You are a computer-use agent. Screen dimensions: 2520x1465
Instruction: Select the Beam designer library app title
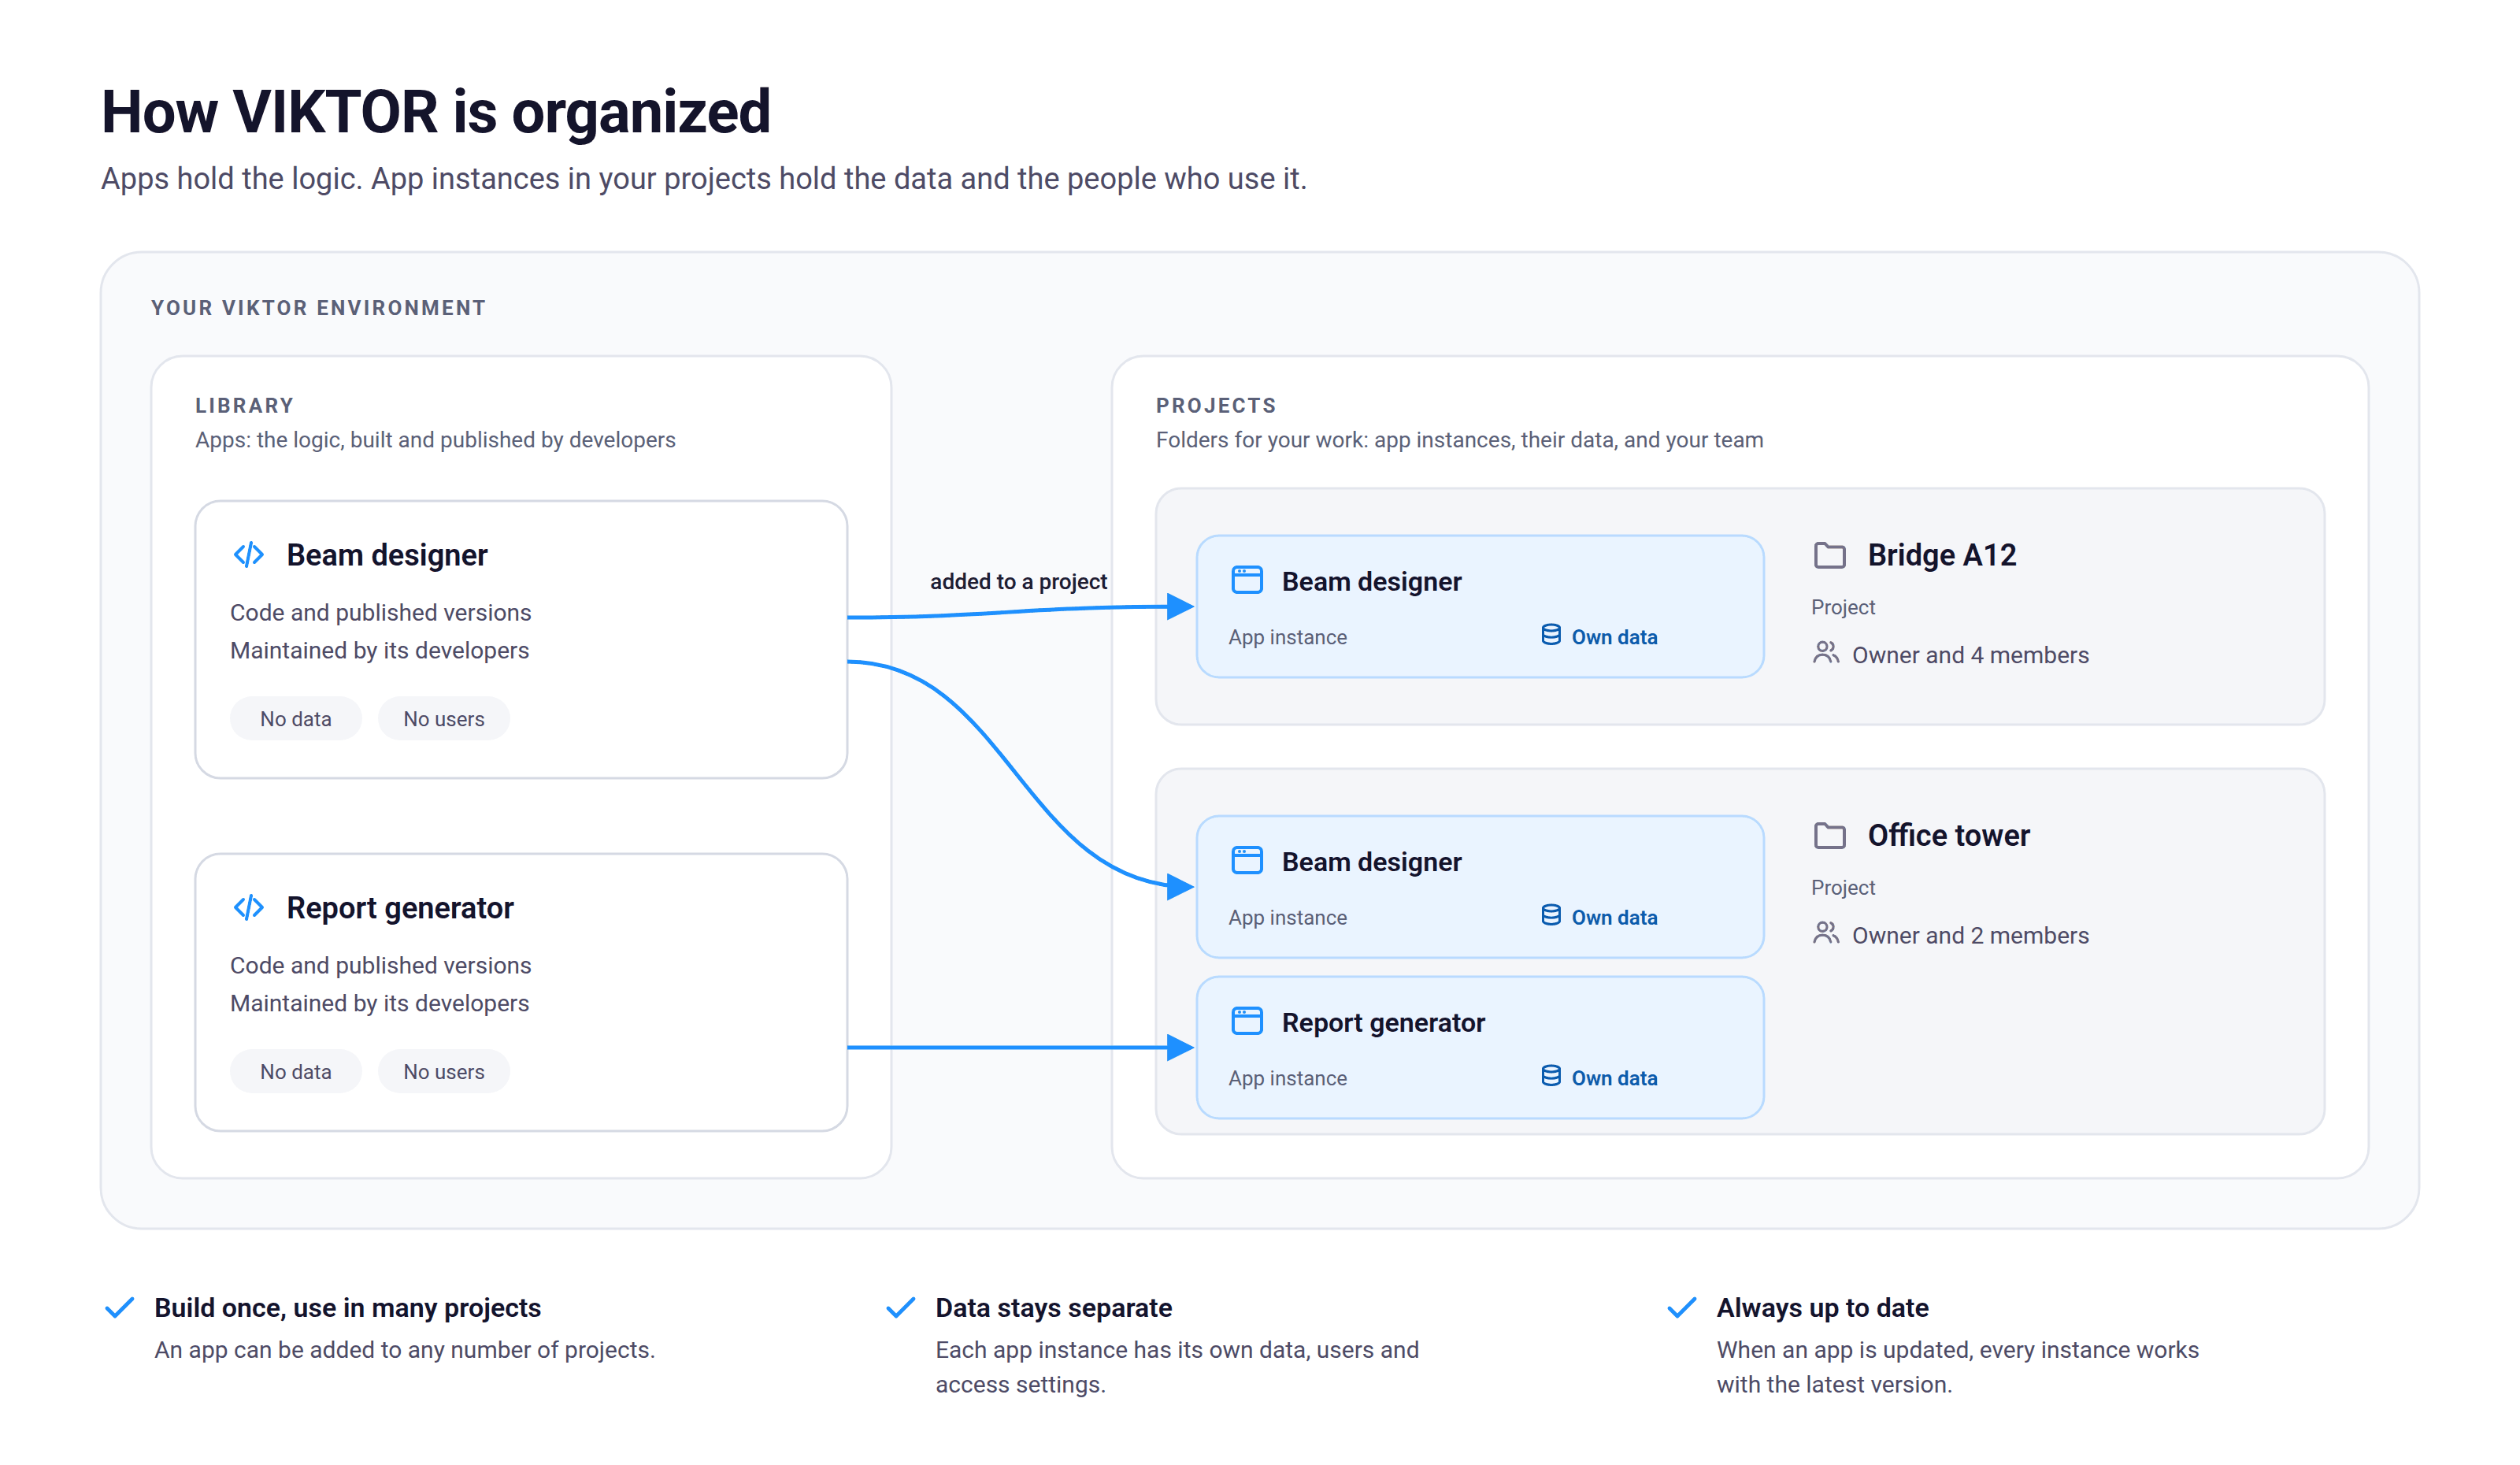pos(387,556)
